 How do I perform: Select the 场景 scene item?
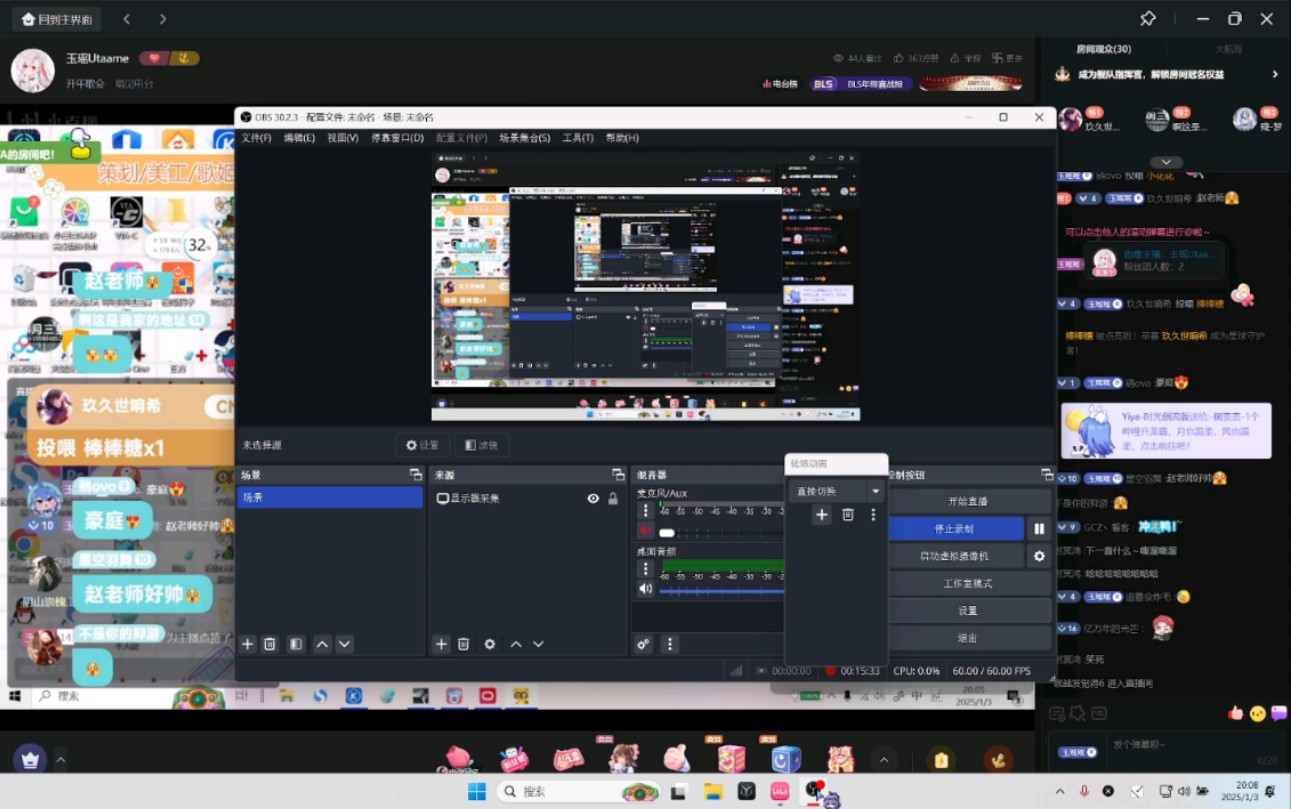pos(329,497)
